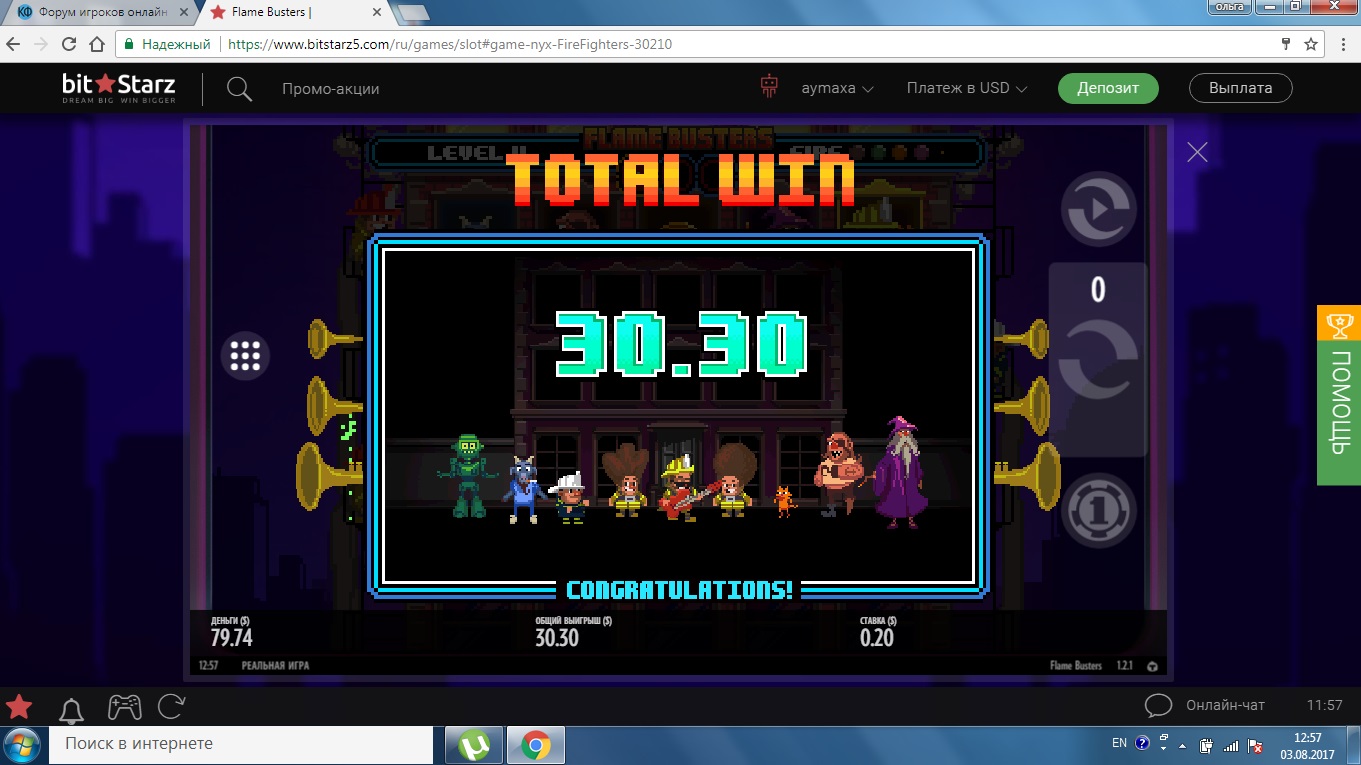
Task: Open uTorrent from the taskbar
Action: pos(474,745)
